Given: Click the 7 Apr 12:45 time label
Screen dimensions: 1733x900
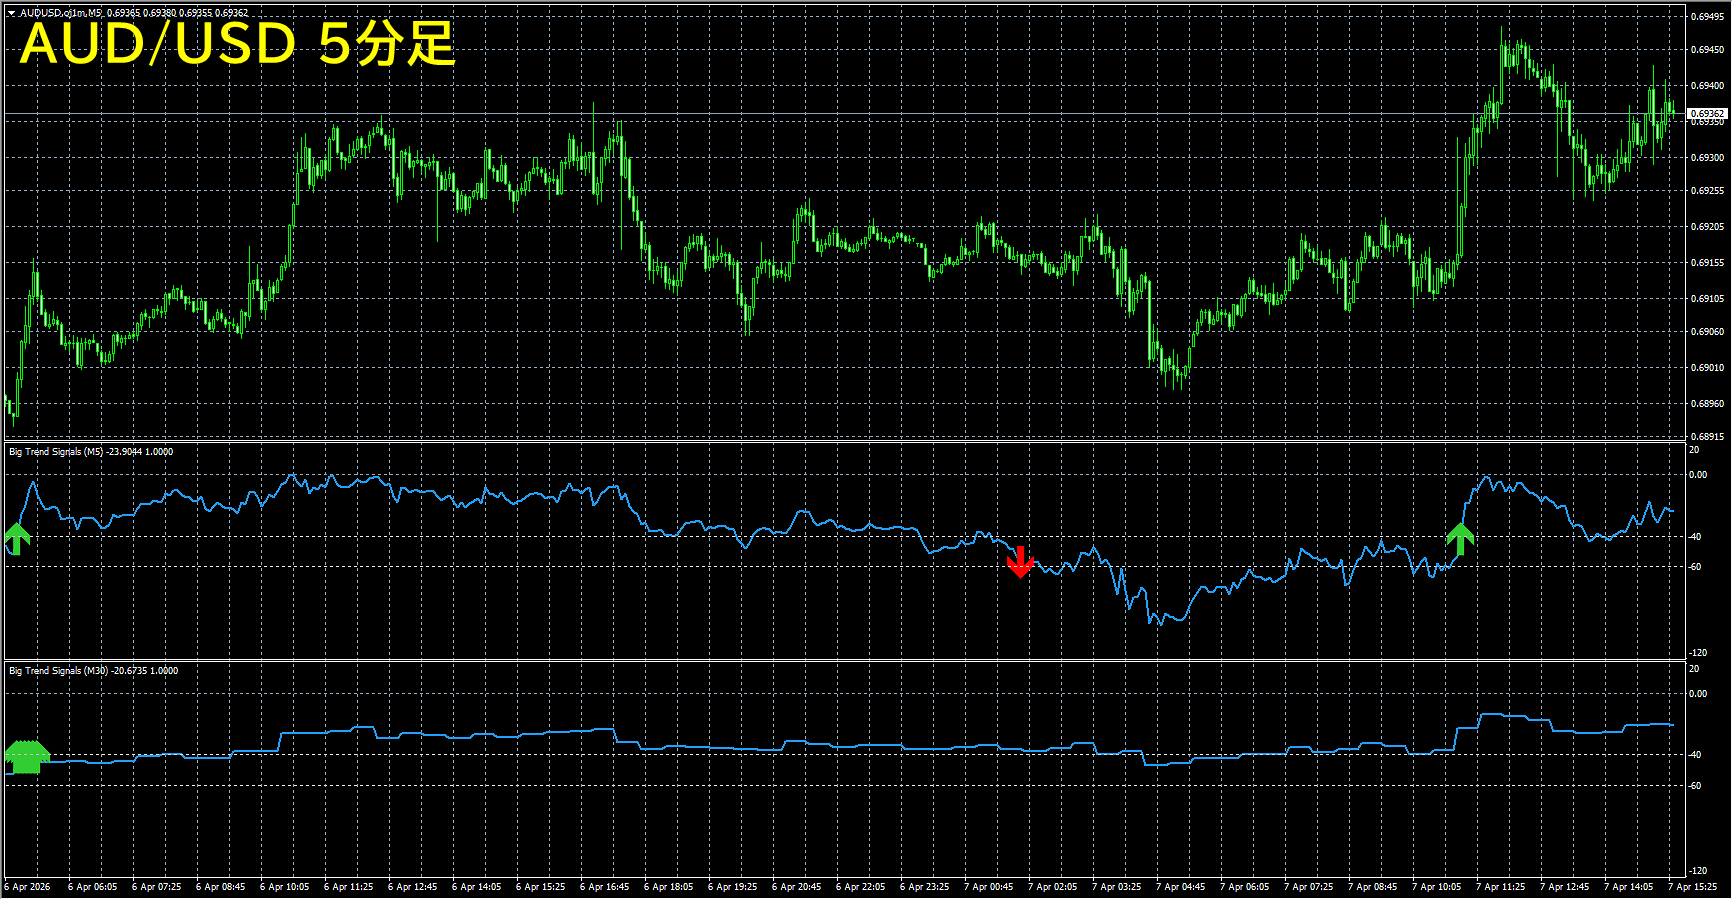Looking at the screenshot, I should (1564, 887).
